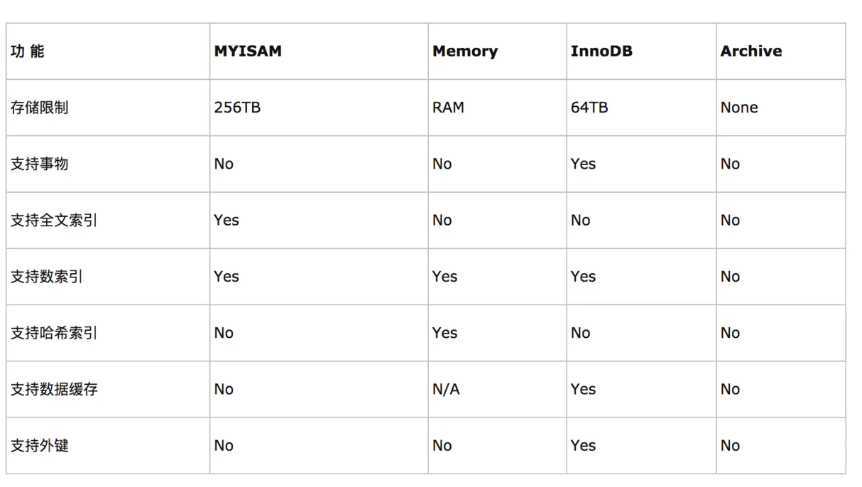The image size is (862, 487).
Task: Click the InnoDB column header
Action: point(601,51)
